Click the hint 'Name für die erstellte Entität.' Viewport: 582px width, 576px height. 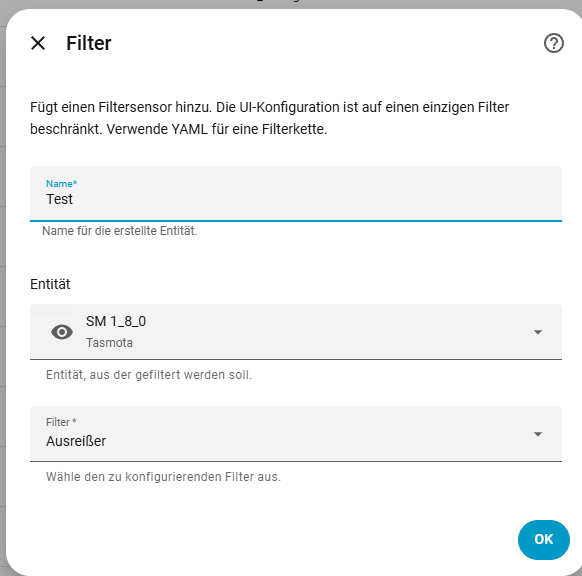(120, 231)
